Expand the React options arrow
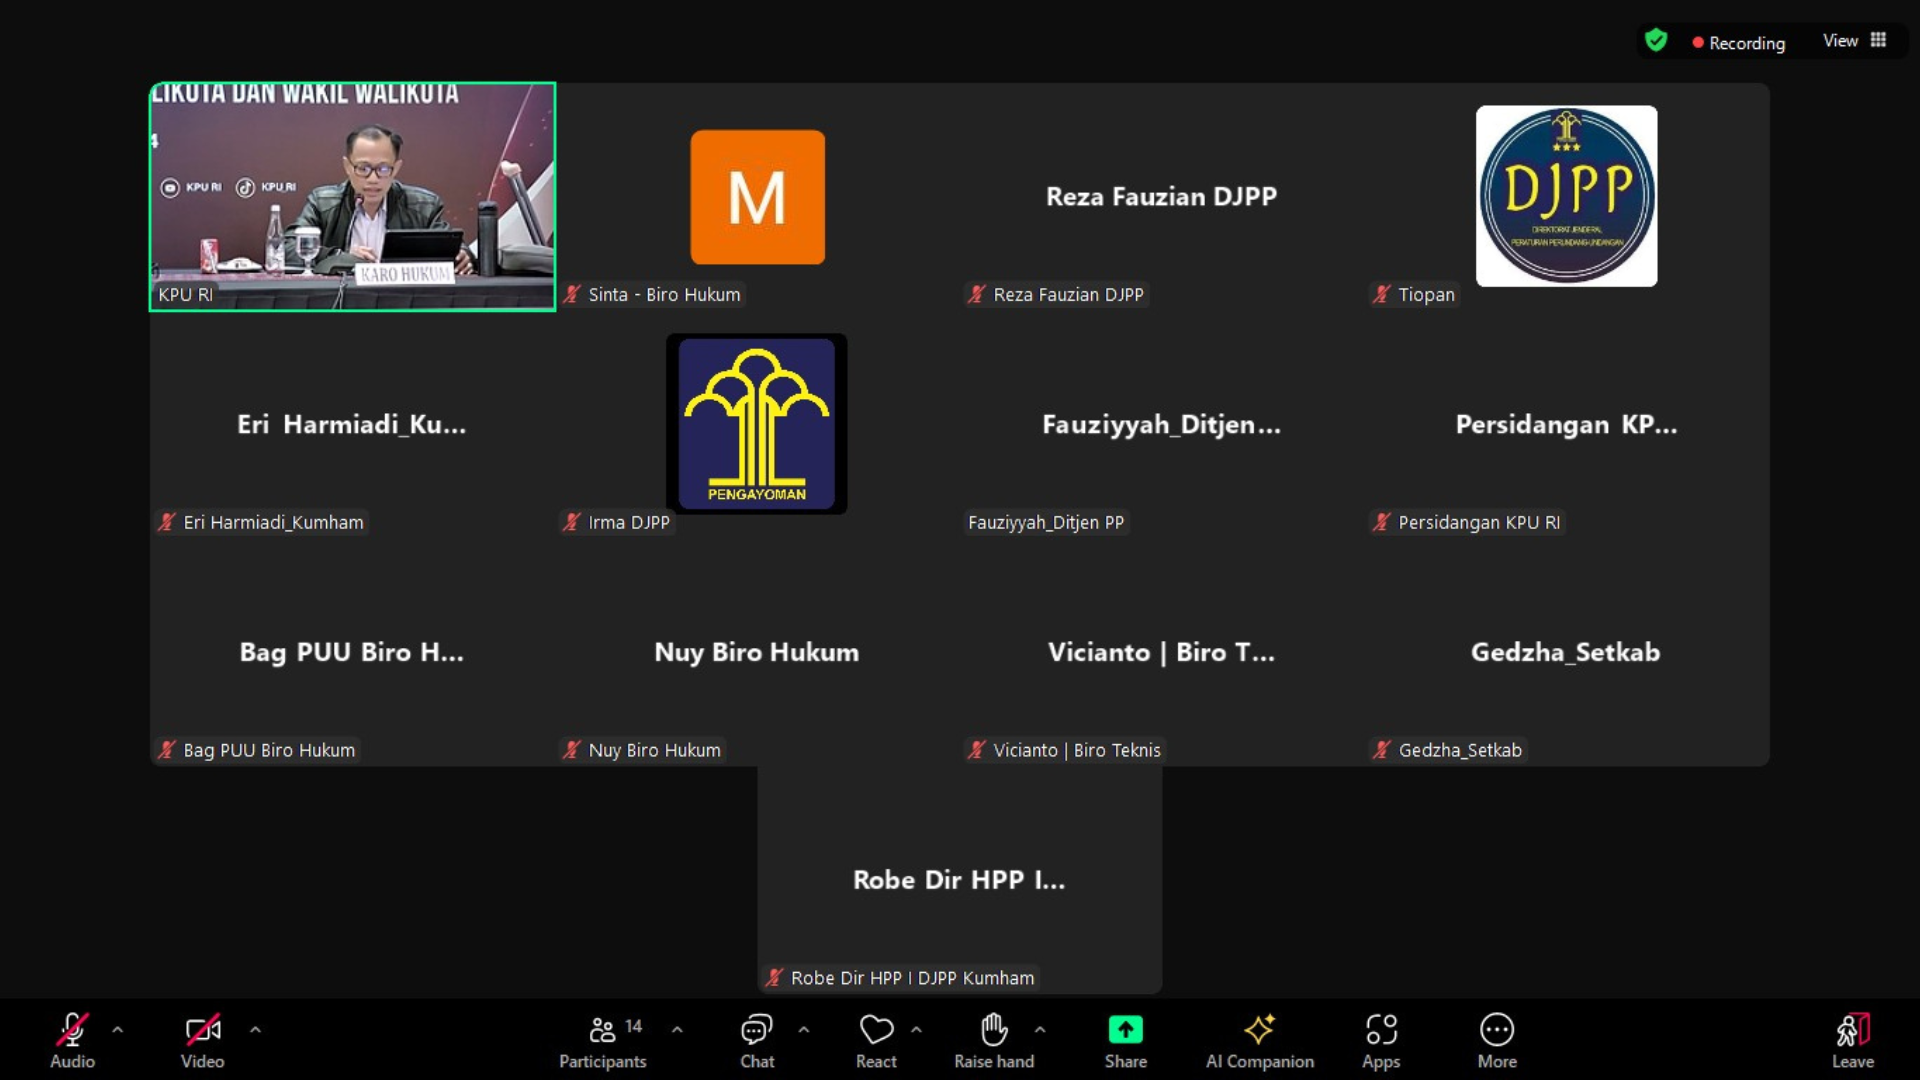 (x=916, y=1029)
